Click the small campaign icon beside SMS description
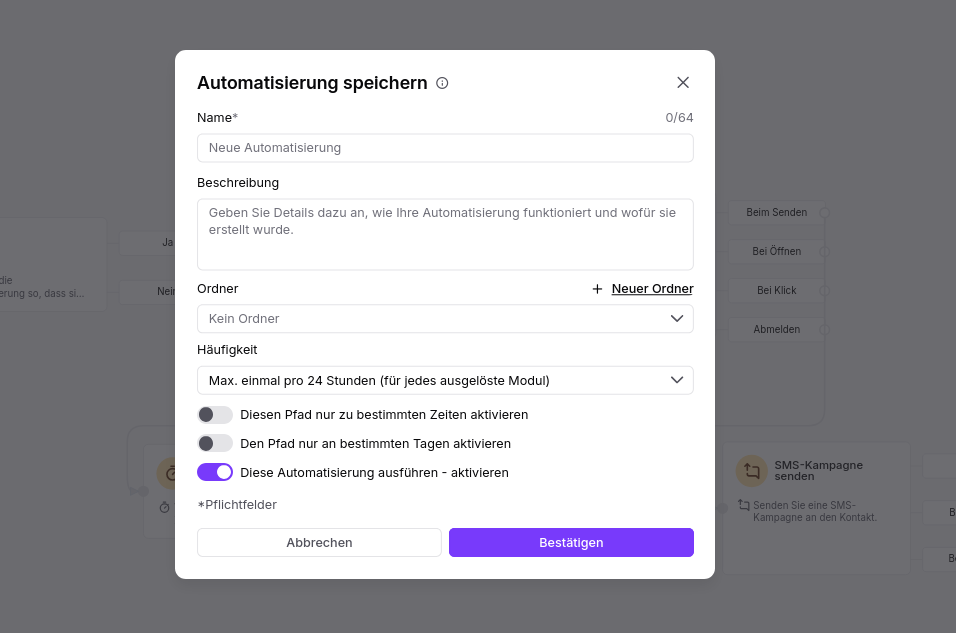 [x=744, y=505]
